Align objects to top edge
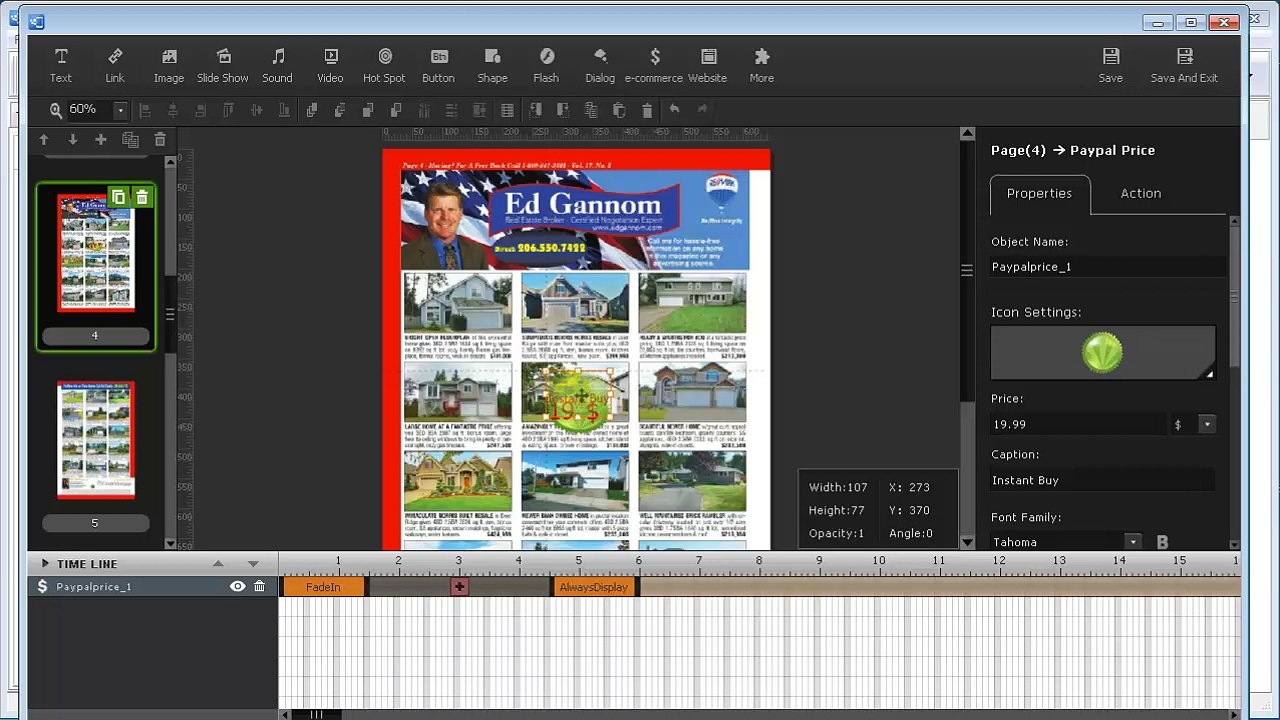Image resolution: width=1280 pixels, height=720 pixels. coord(228,110)
